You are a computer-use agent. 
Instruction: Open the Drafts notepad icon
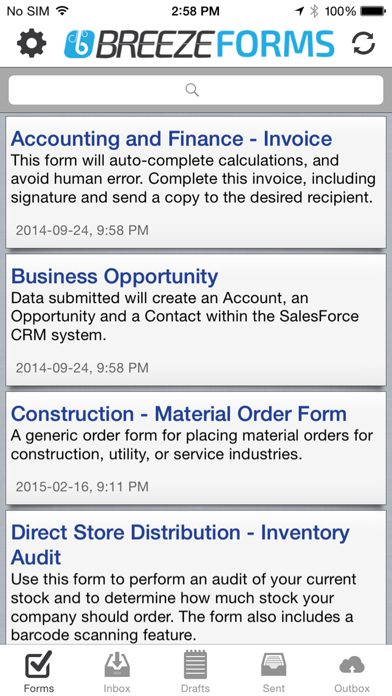(x=195, y=664)
